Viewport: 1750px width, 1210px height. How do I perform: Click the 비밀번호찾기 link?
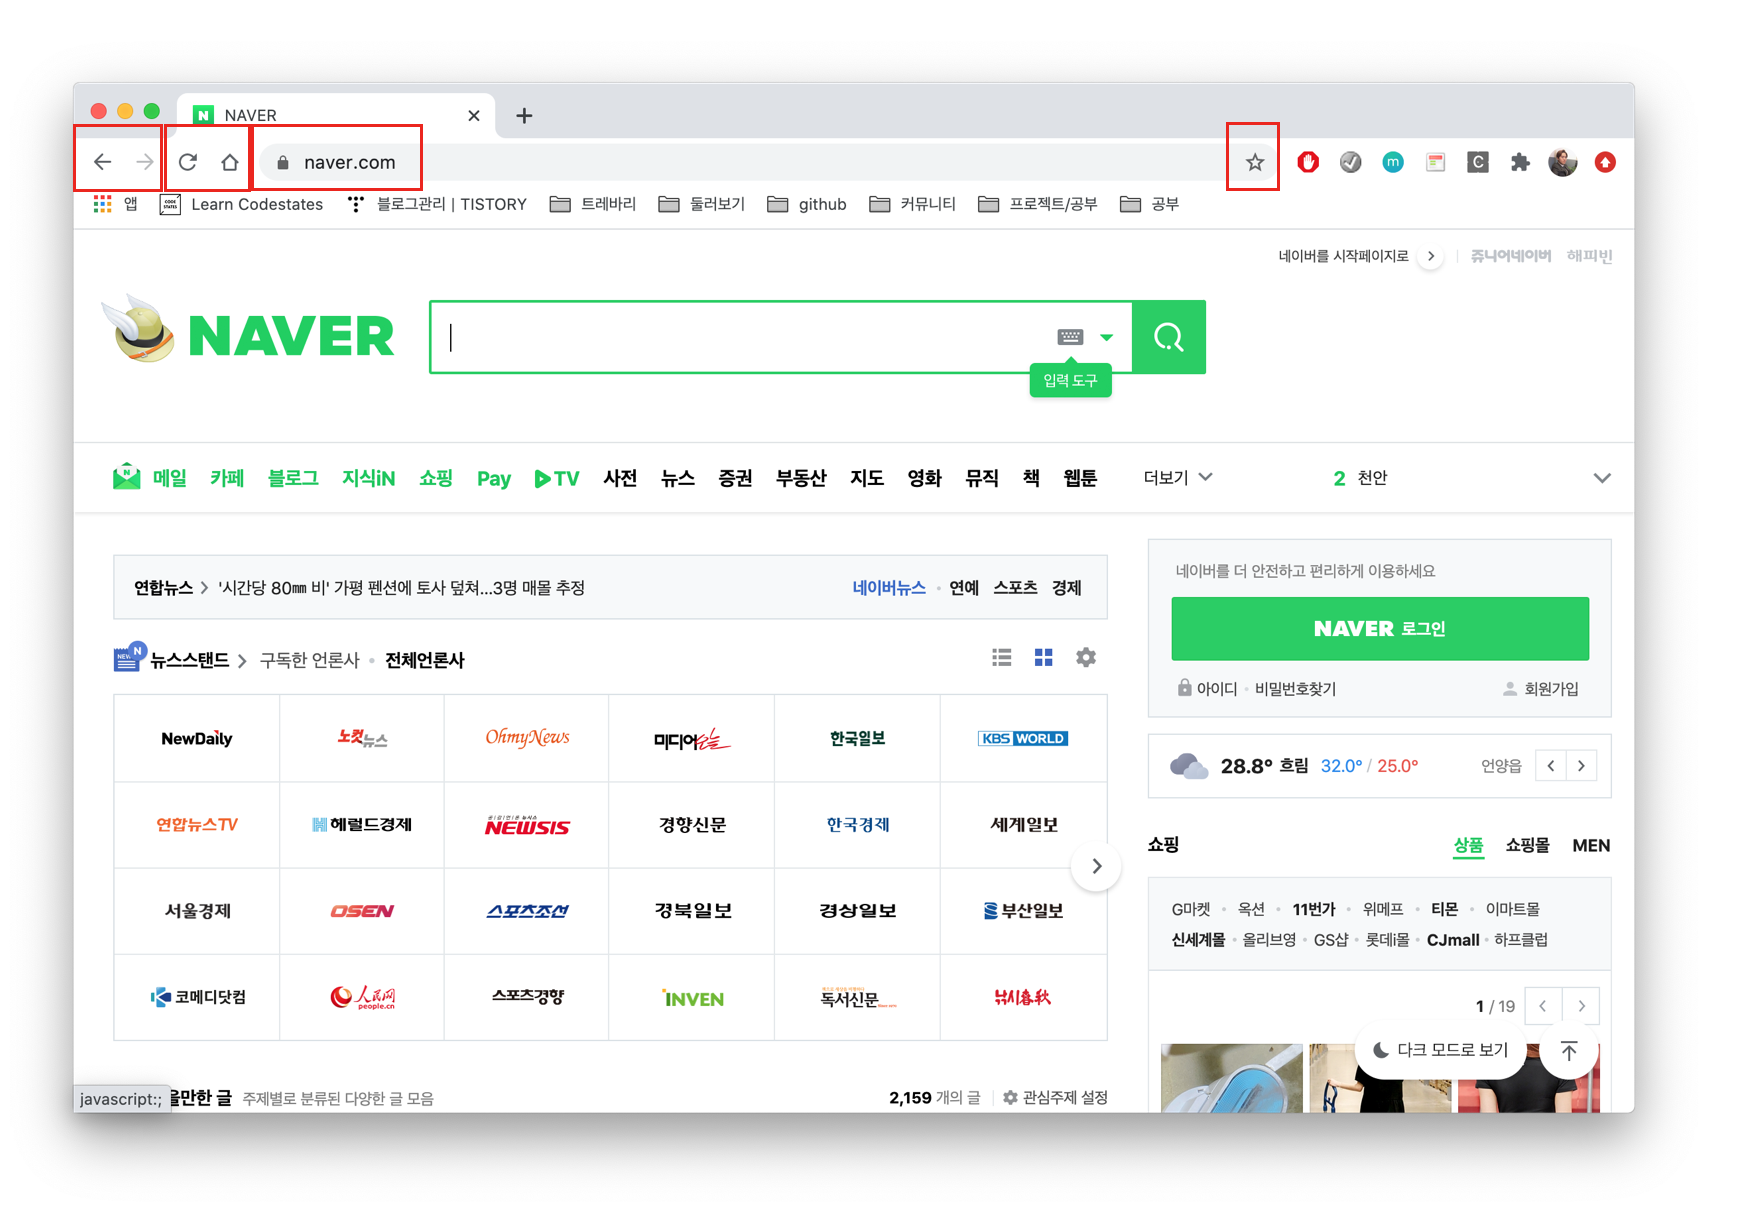(x=1295, y=689)
